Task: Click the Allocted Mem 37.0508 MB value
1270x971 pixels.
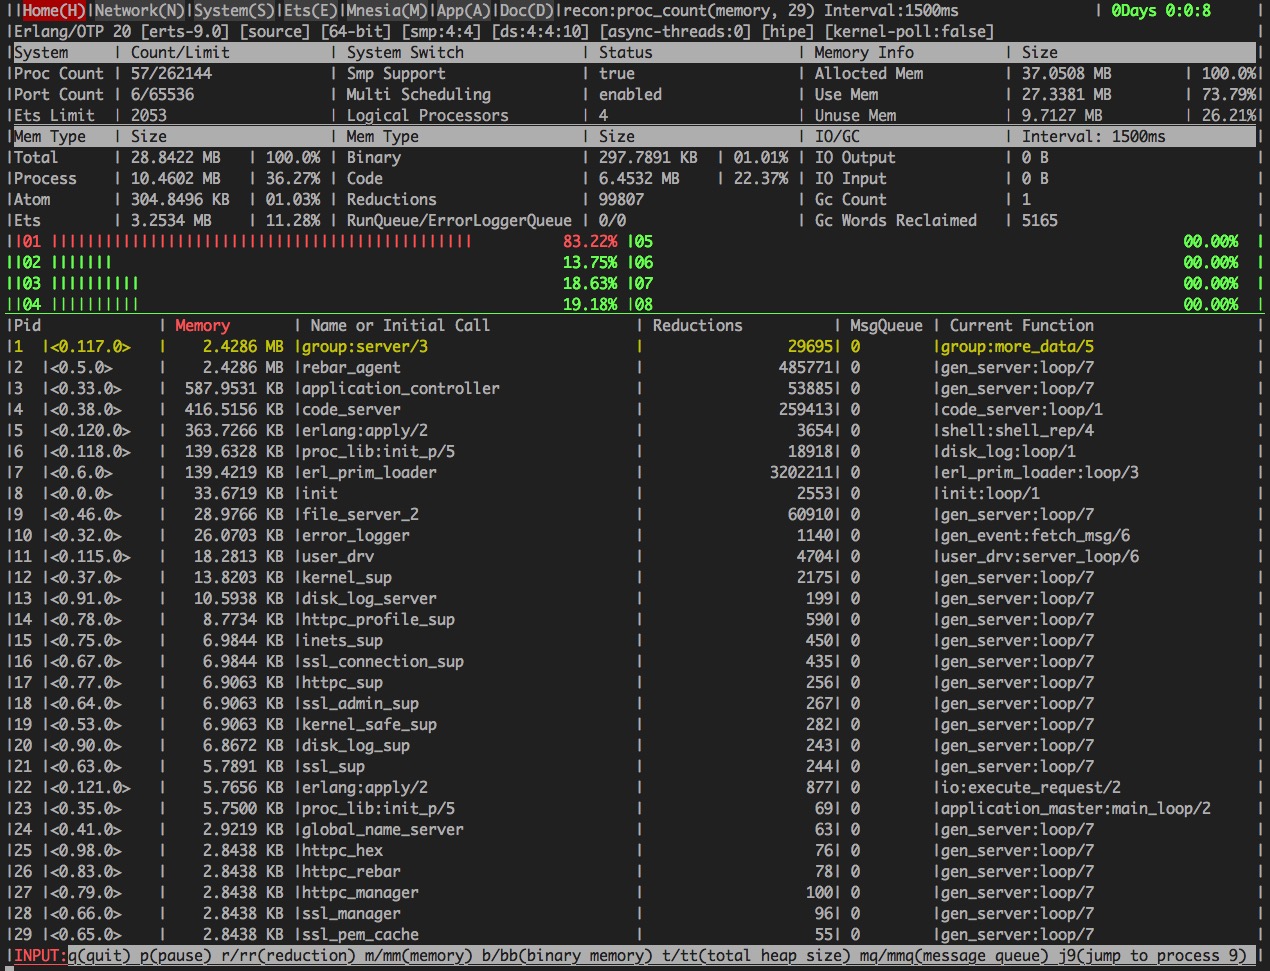Action: (x=1066, y=73)
